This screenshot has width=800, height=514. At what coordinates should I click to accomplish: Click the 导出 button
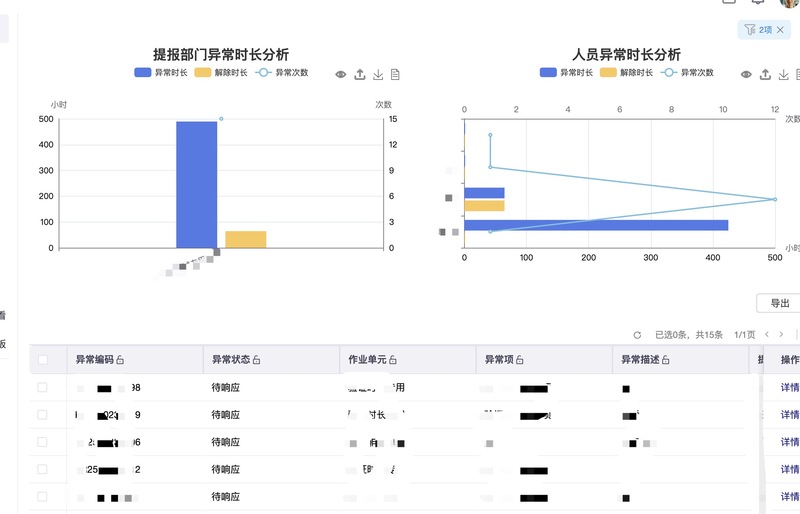tap(779, 303)
